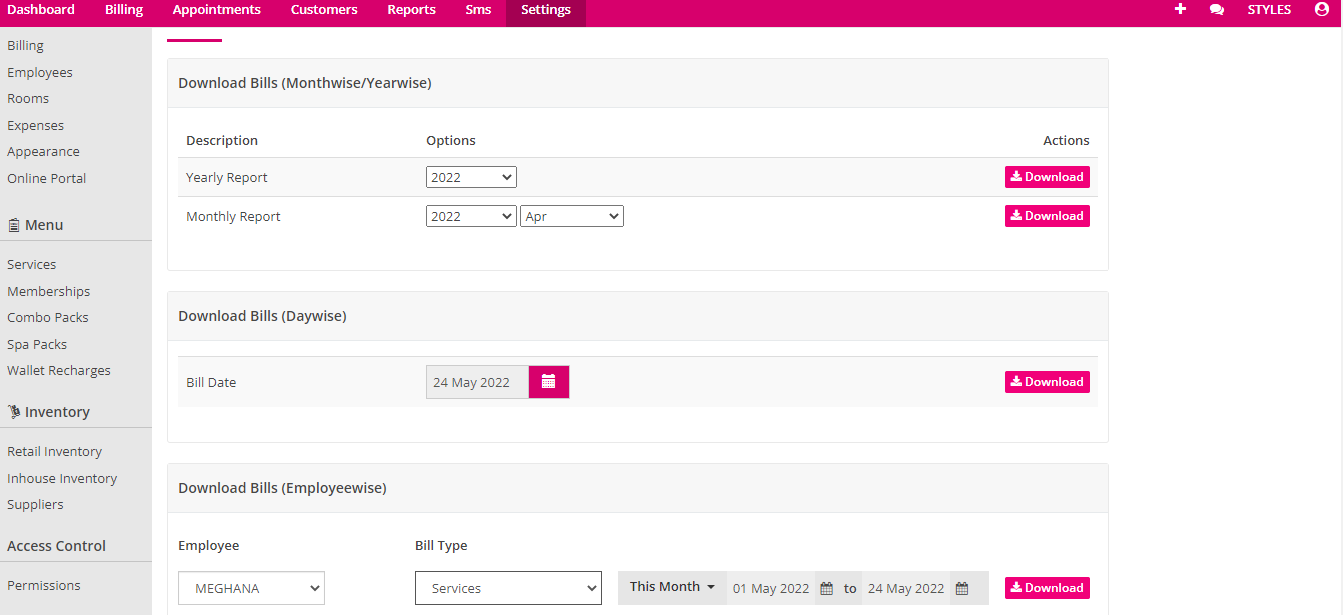Click the Bill Date input field

pos(477,382)
